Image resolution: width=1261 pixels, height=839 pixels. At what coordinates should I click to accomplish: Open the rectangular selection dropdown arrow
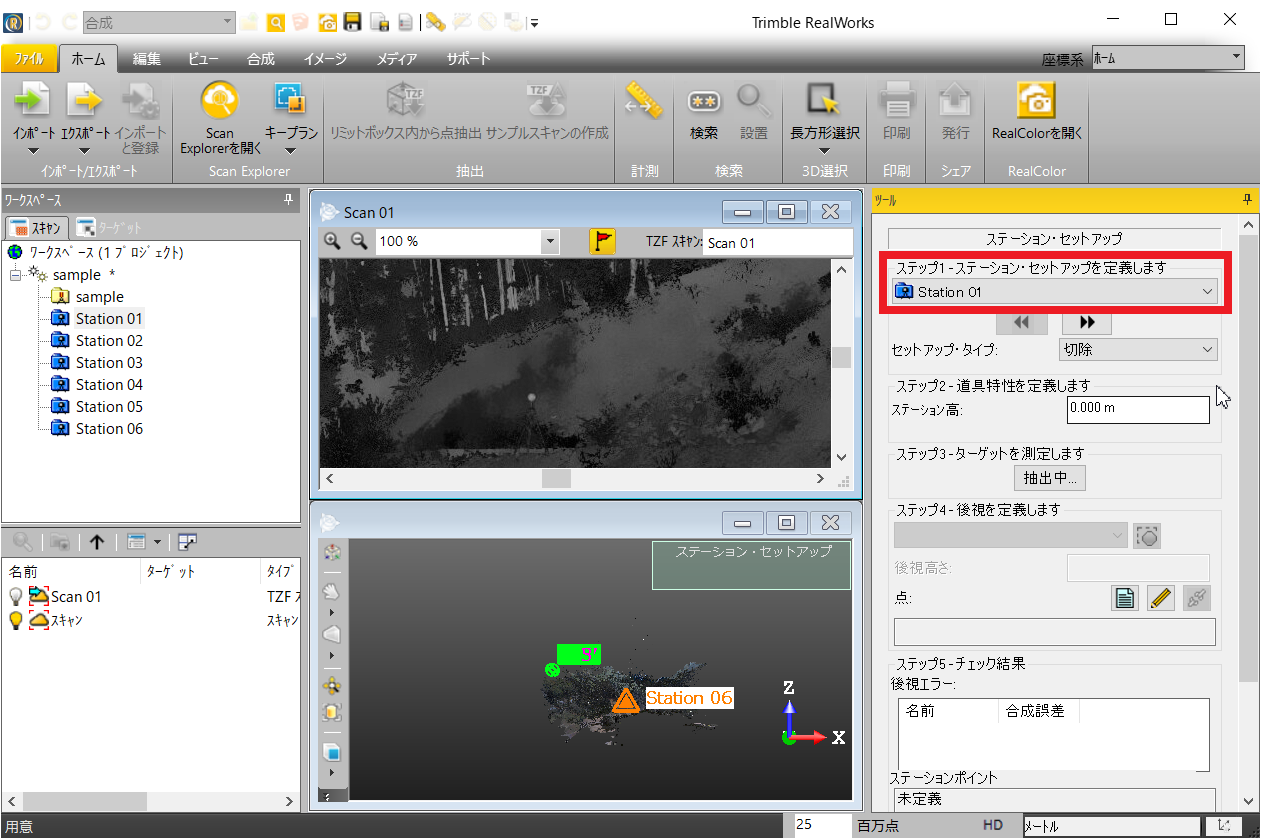(823, 152)
